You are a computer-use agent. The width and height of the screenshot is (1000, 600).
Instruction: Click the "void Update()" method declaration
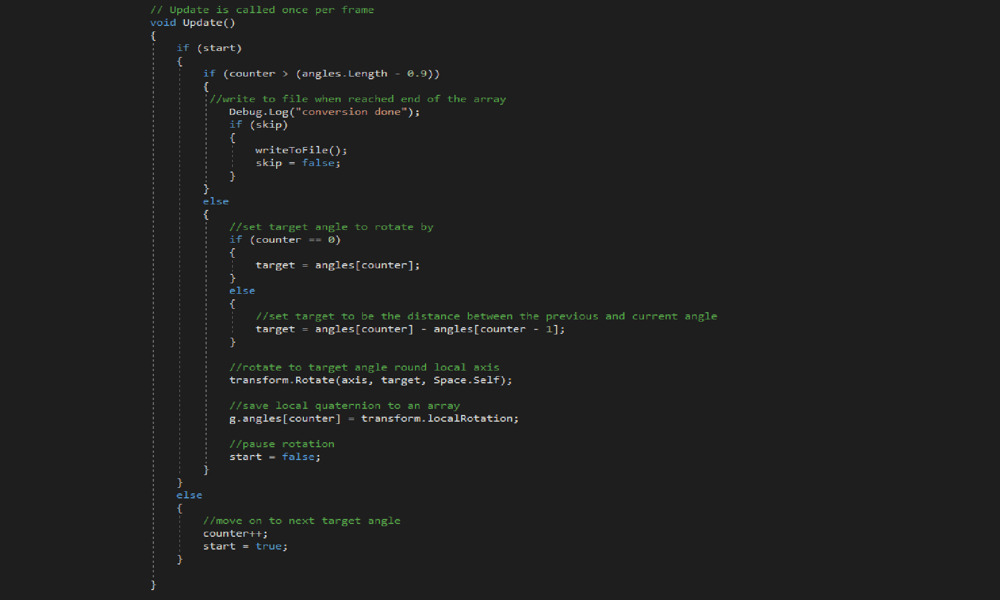coord(193,23)
